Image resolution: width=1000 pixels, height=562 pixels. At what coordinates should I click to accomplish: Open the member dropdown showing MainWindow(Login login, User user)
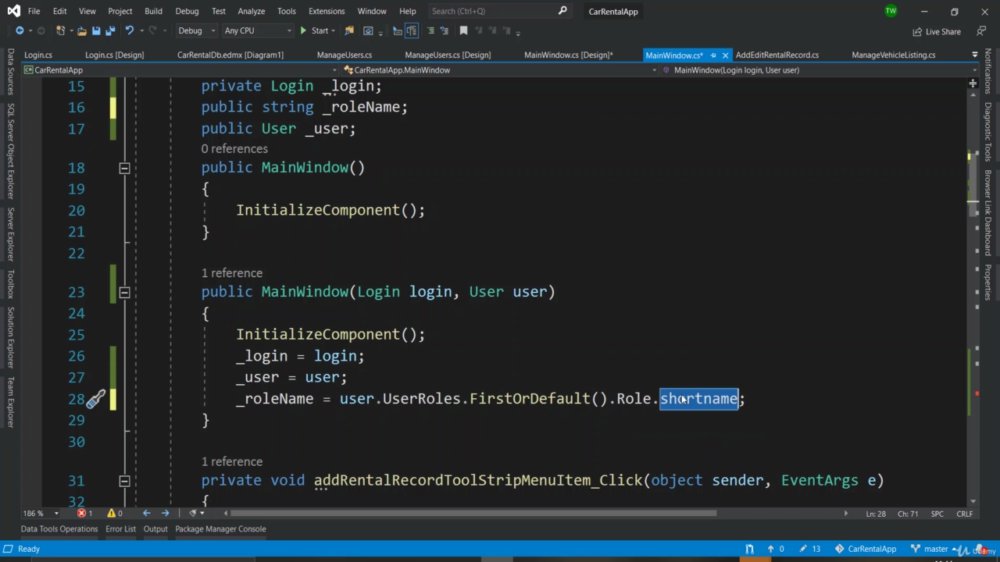click(820, 70)
